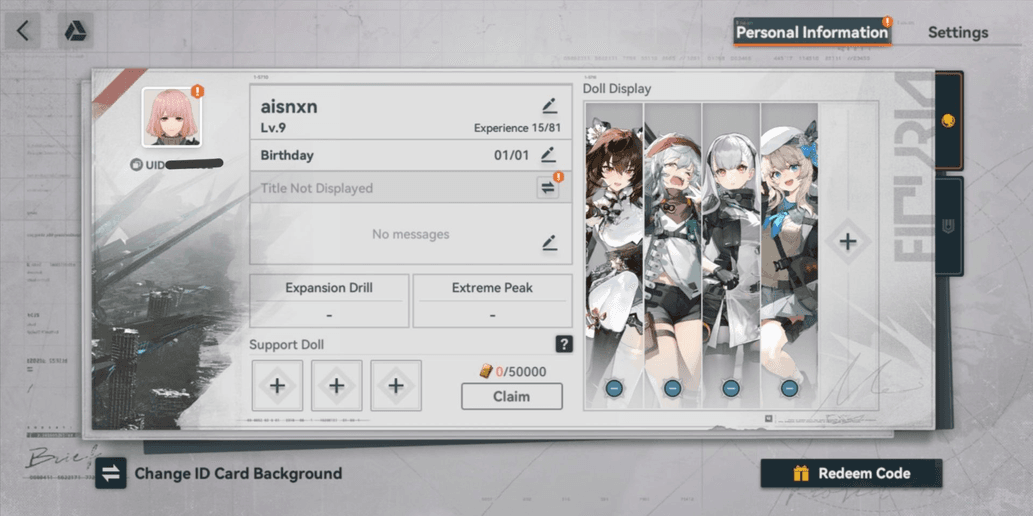Edit the message with pencil icon
Viewport: 1033px width, 516px height.
(x=549, y=242)
